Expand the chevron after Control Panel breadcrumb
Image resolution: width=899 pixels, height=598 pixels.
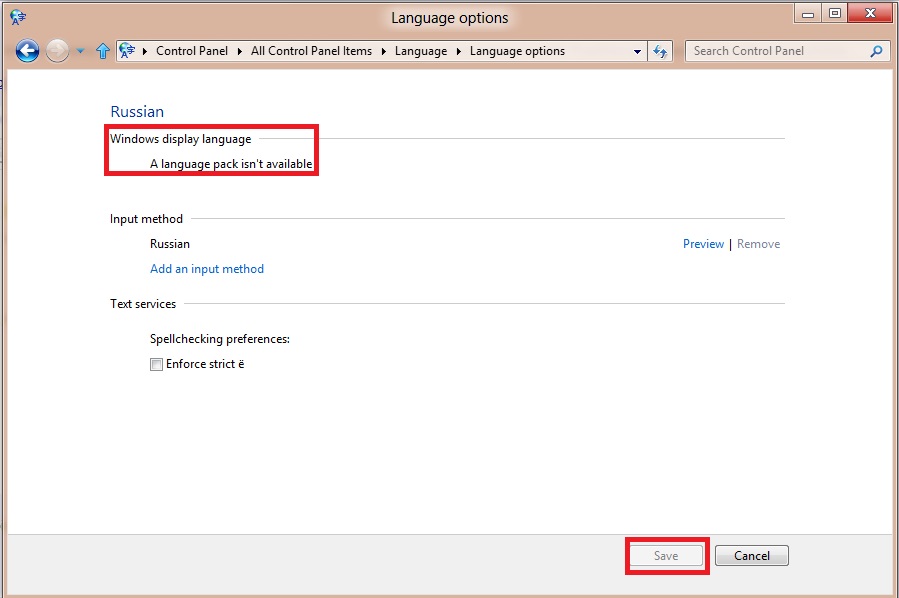(x=240, y=51)
